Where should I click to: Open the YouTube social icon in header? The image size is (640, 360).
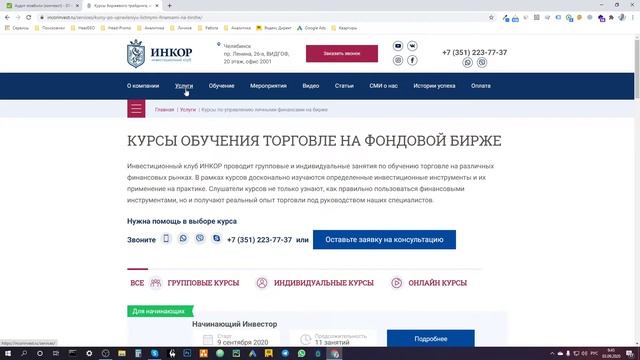click(x=398, y=46)
